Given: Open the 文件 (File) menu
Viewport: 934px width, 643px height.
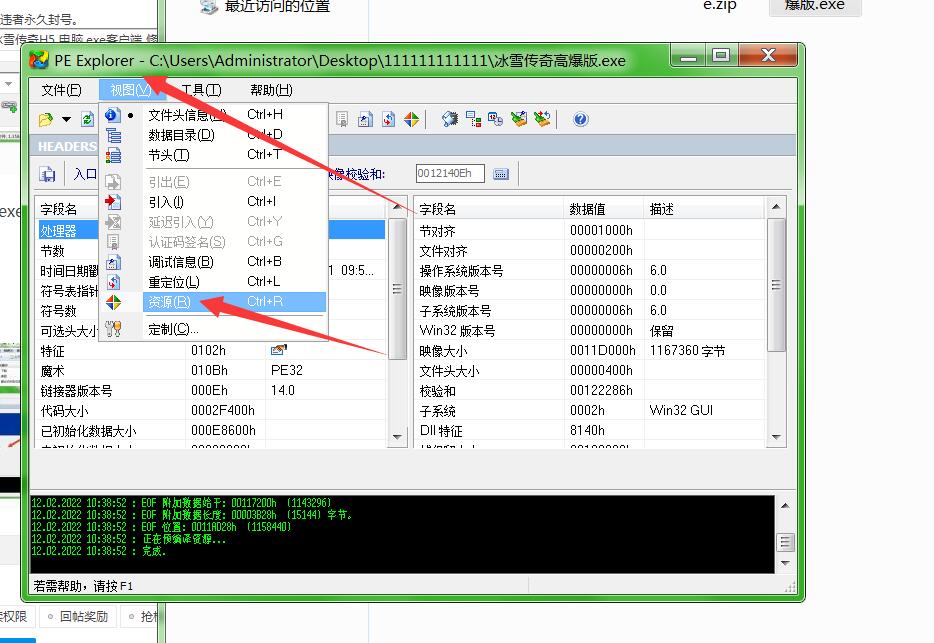Looking at the screenshot, I should [x=60, y=90].
